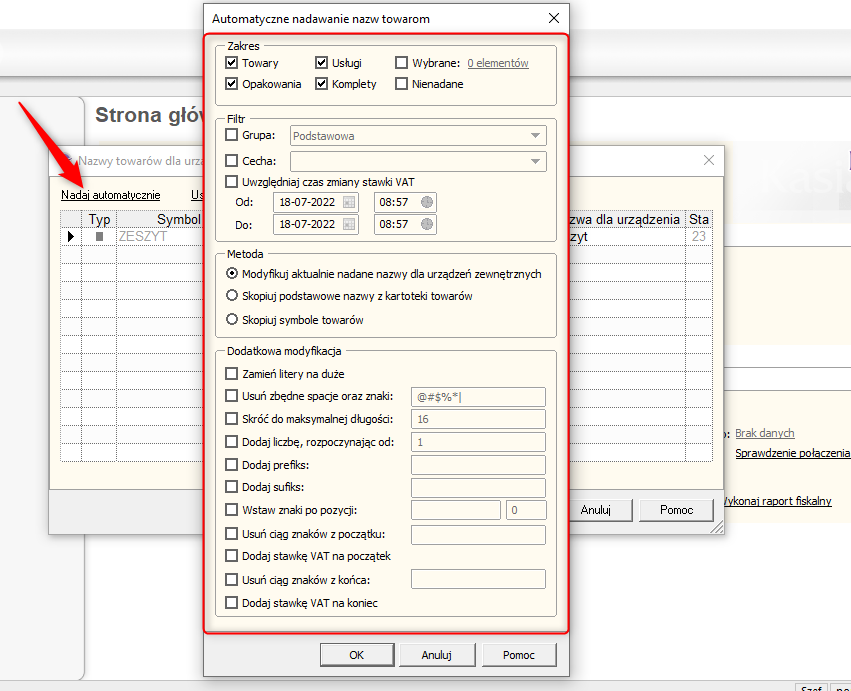Enable the Nienadane checkbox

(x=402, y=84)
